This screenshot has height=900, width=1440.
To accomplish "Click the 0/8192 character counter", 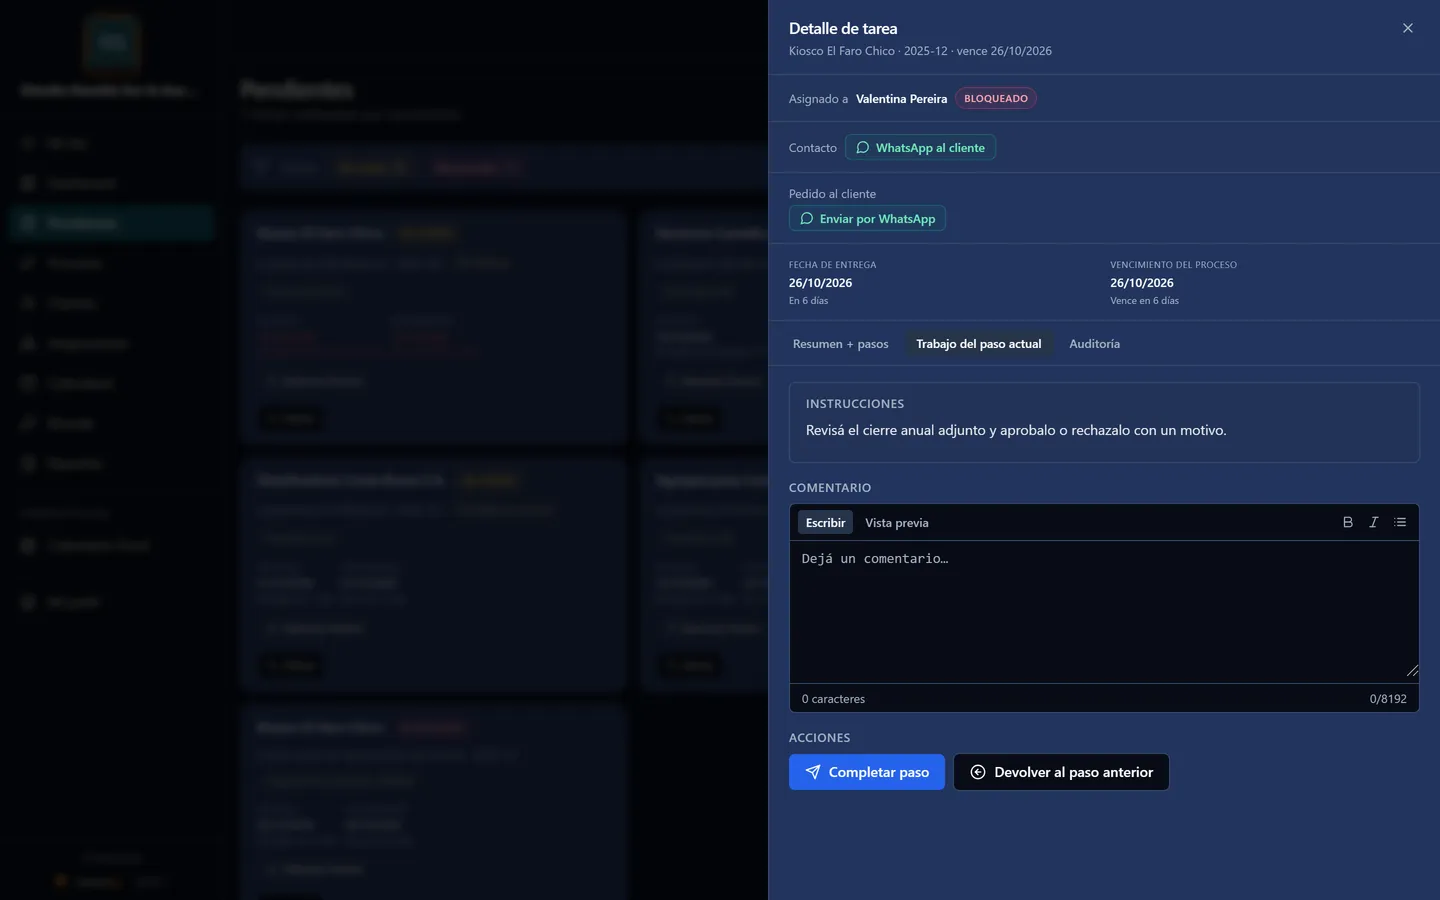I will pos(1387,699).
